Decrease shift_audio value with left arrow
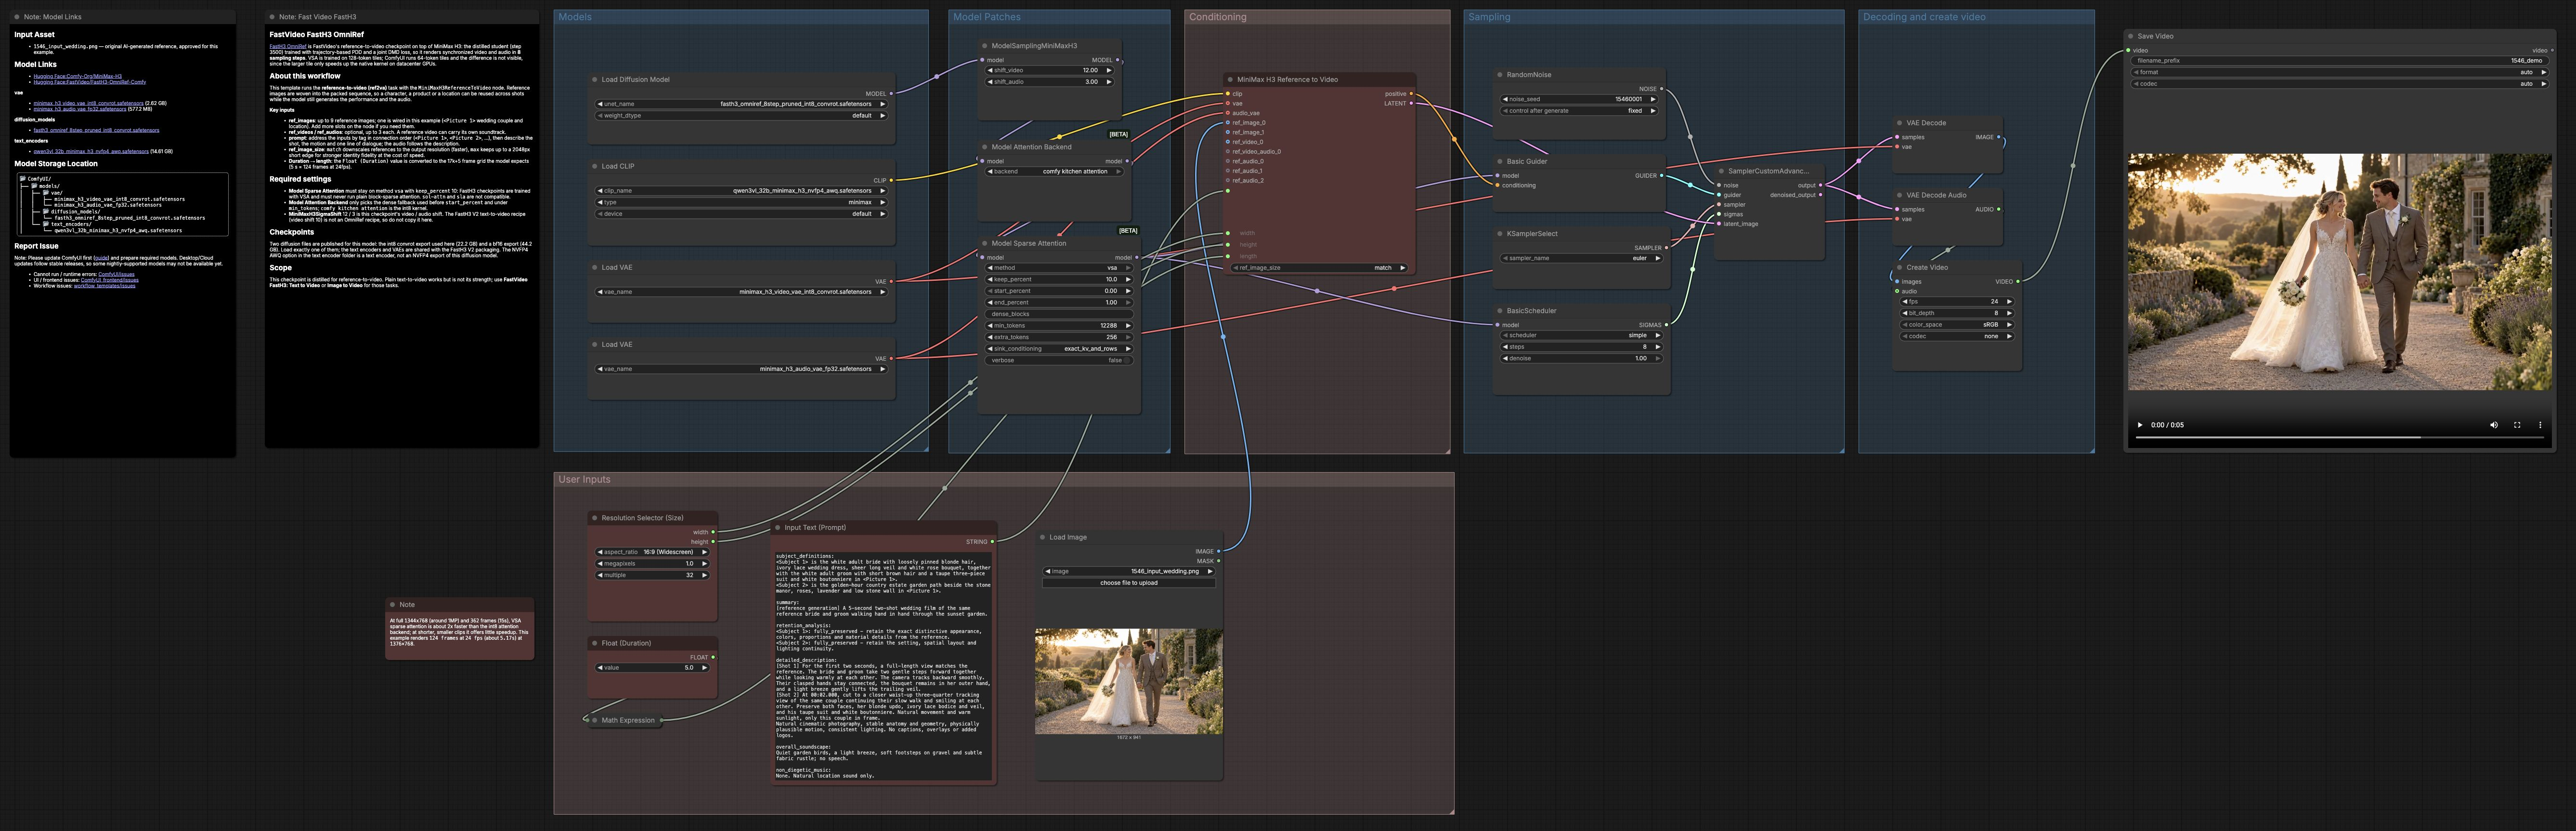2576x831 pixels. 990,82
